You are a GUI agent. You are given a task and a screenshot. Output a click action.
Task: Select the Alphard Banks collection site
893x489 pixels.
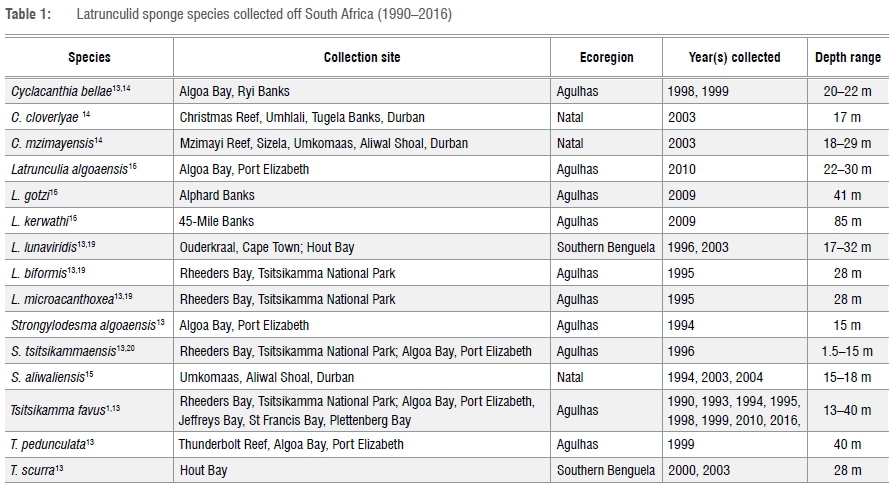[217, 195]
